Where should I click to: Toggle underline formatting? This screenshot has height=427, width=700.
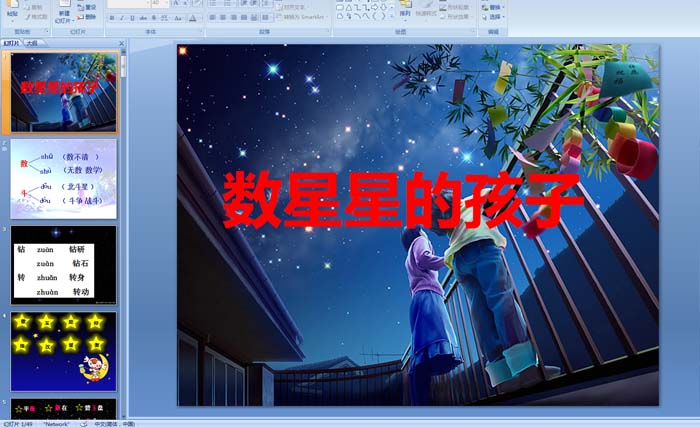132,18
